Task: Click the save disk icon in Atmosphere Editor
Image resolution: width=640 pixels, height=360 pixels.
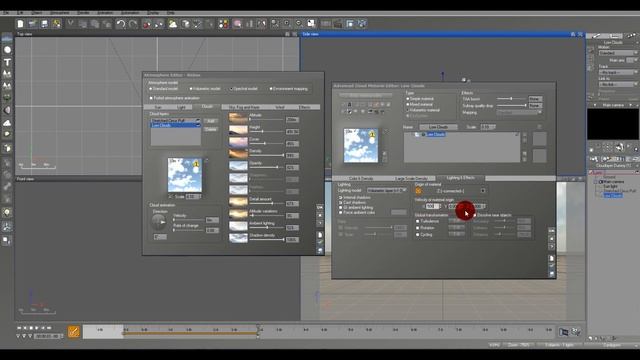Action: point(320,250)
